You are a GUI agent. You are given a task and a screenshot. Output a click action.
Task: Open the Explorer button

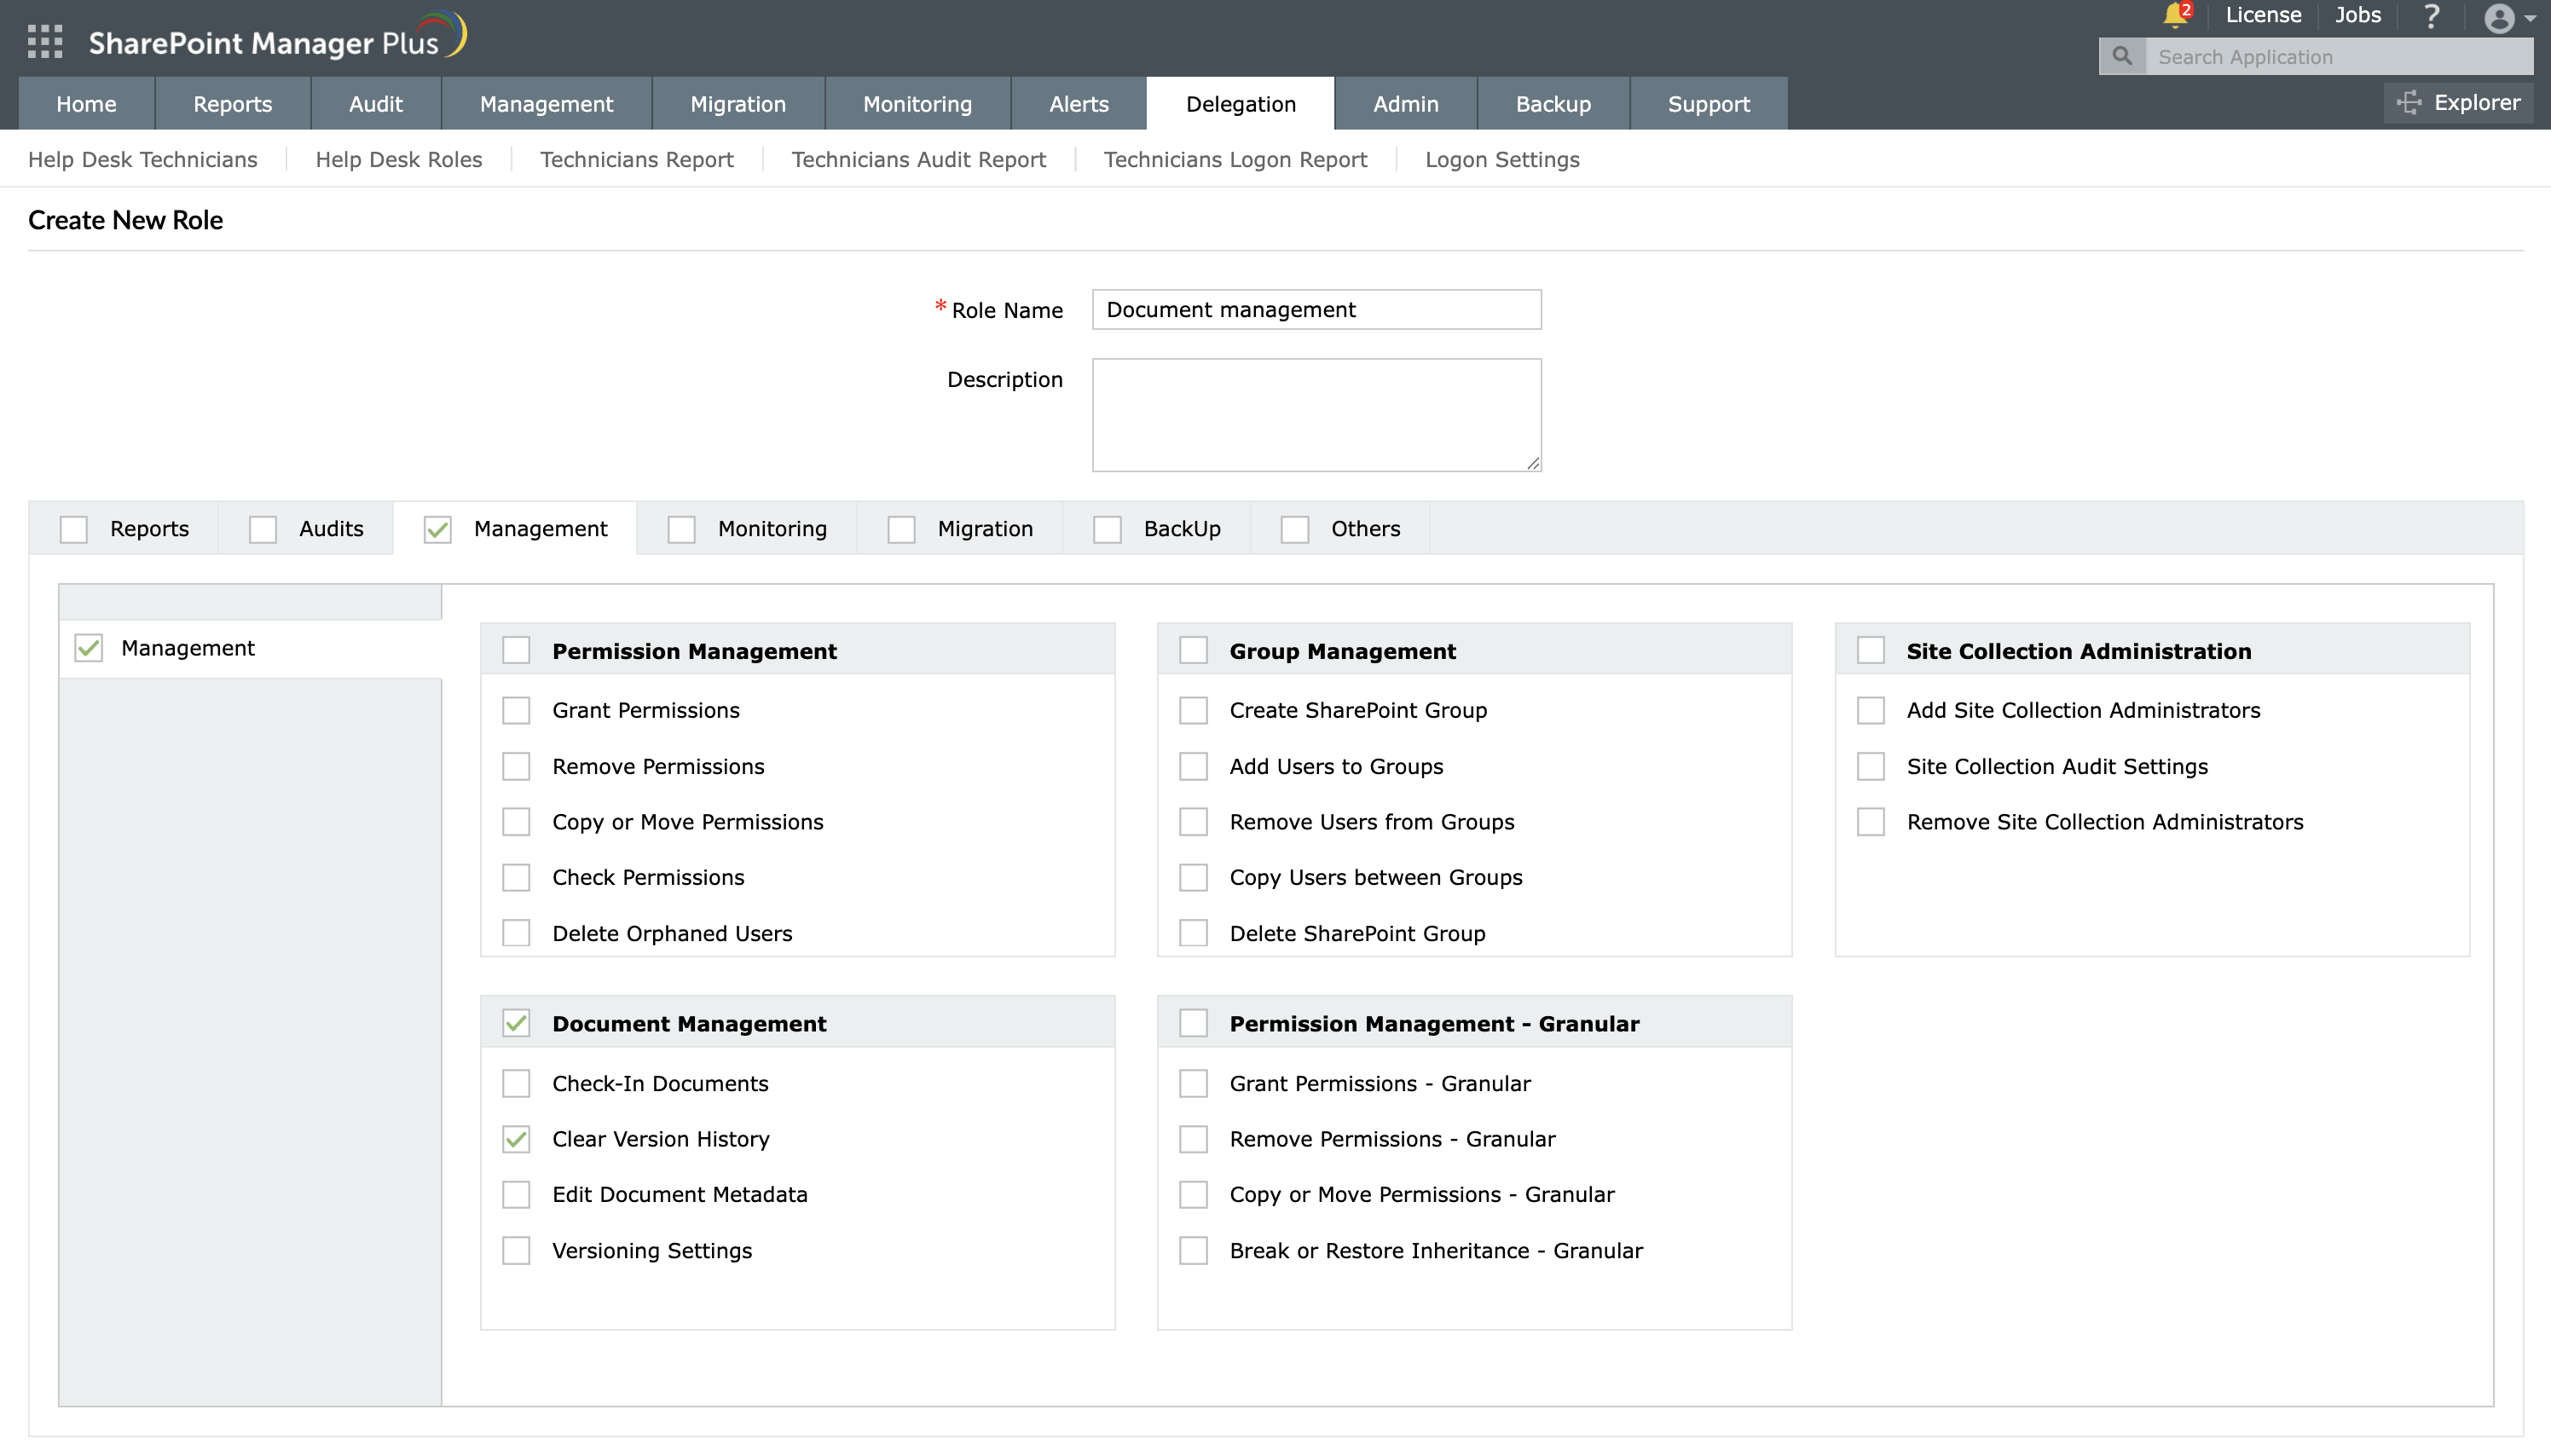(x=2459, y=103)
